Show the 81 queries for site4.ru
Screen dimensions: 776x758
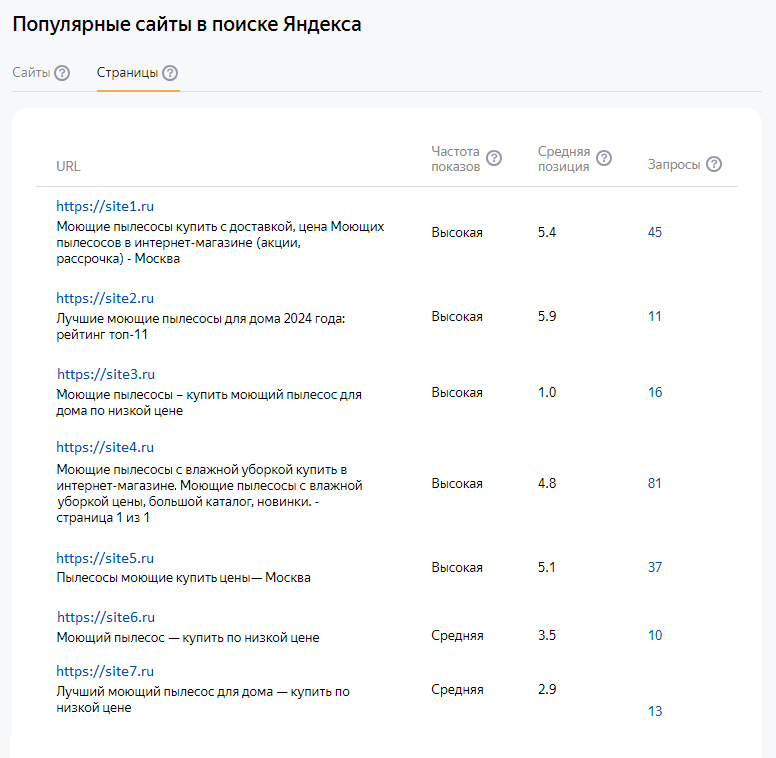[655, 483]
